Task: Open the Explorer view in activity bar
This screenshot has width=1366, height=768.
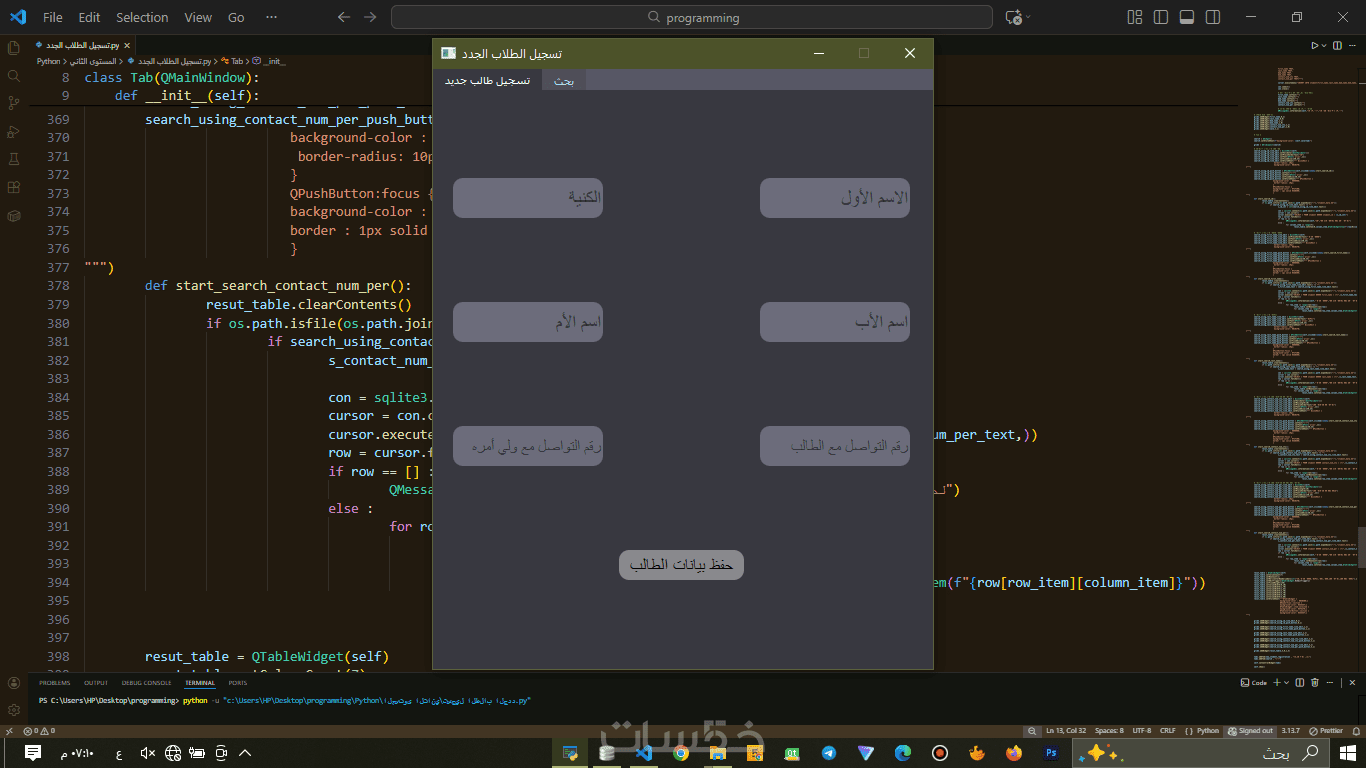Action: pos(14,47)
